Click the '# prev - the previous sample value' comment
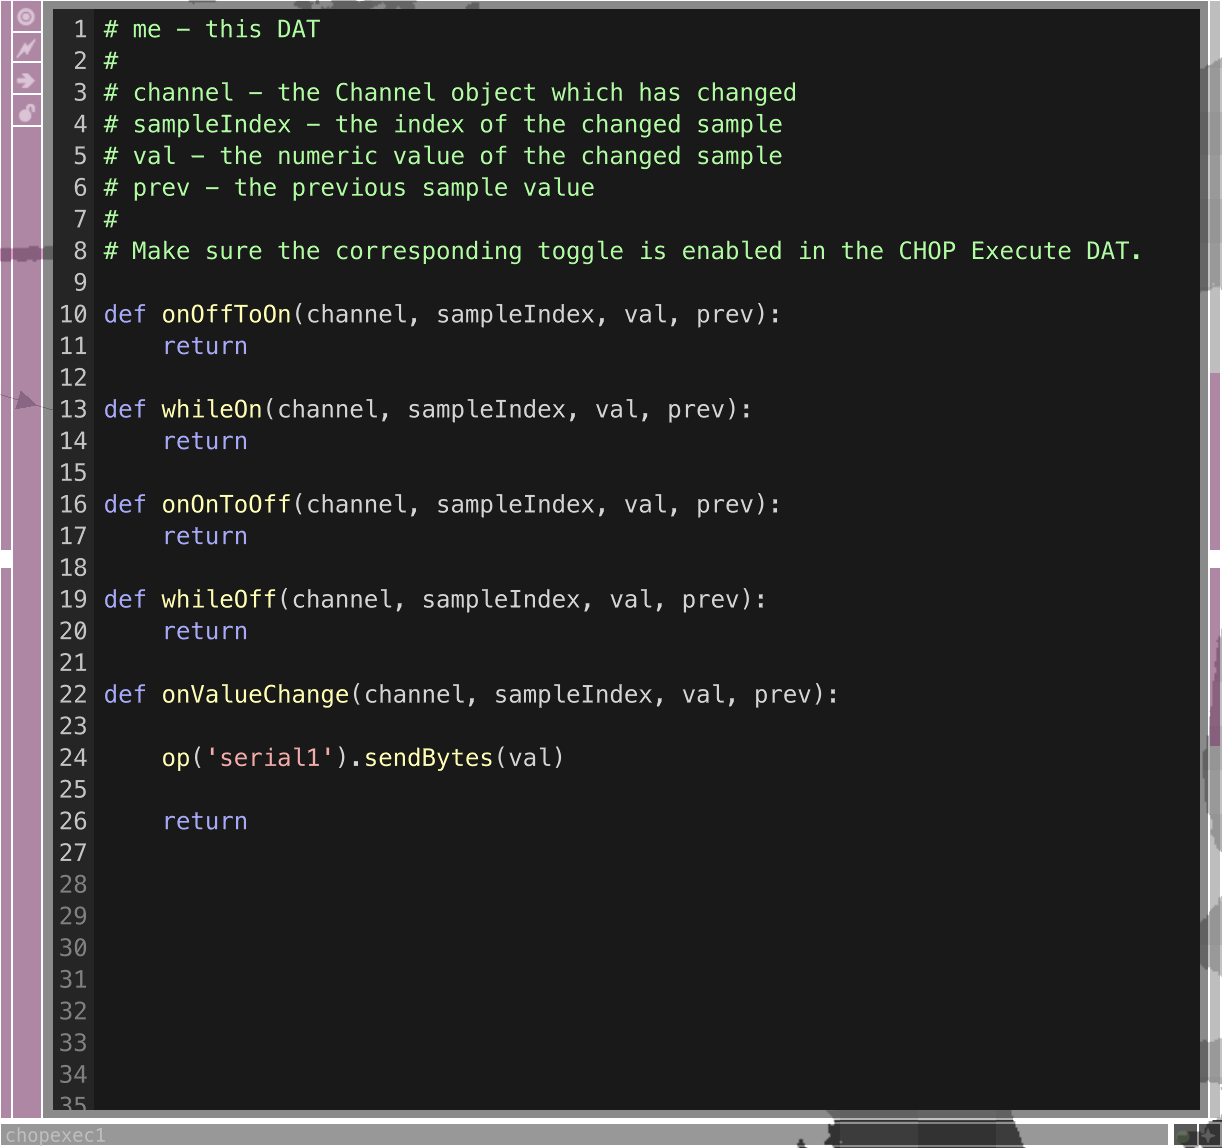This screenshot has width=1222, height=1148. [x=349, y=188]
